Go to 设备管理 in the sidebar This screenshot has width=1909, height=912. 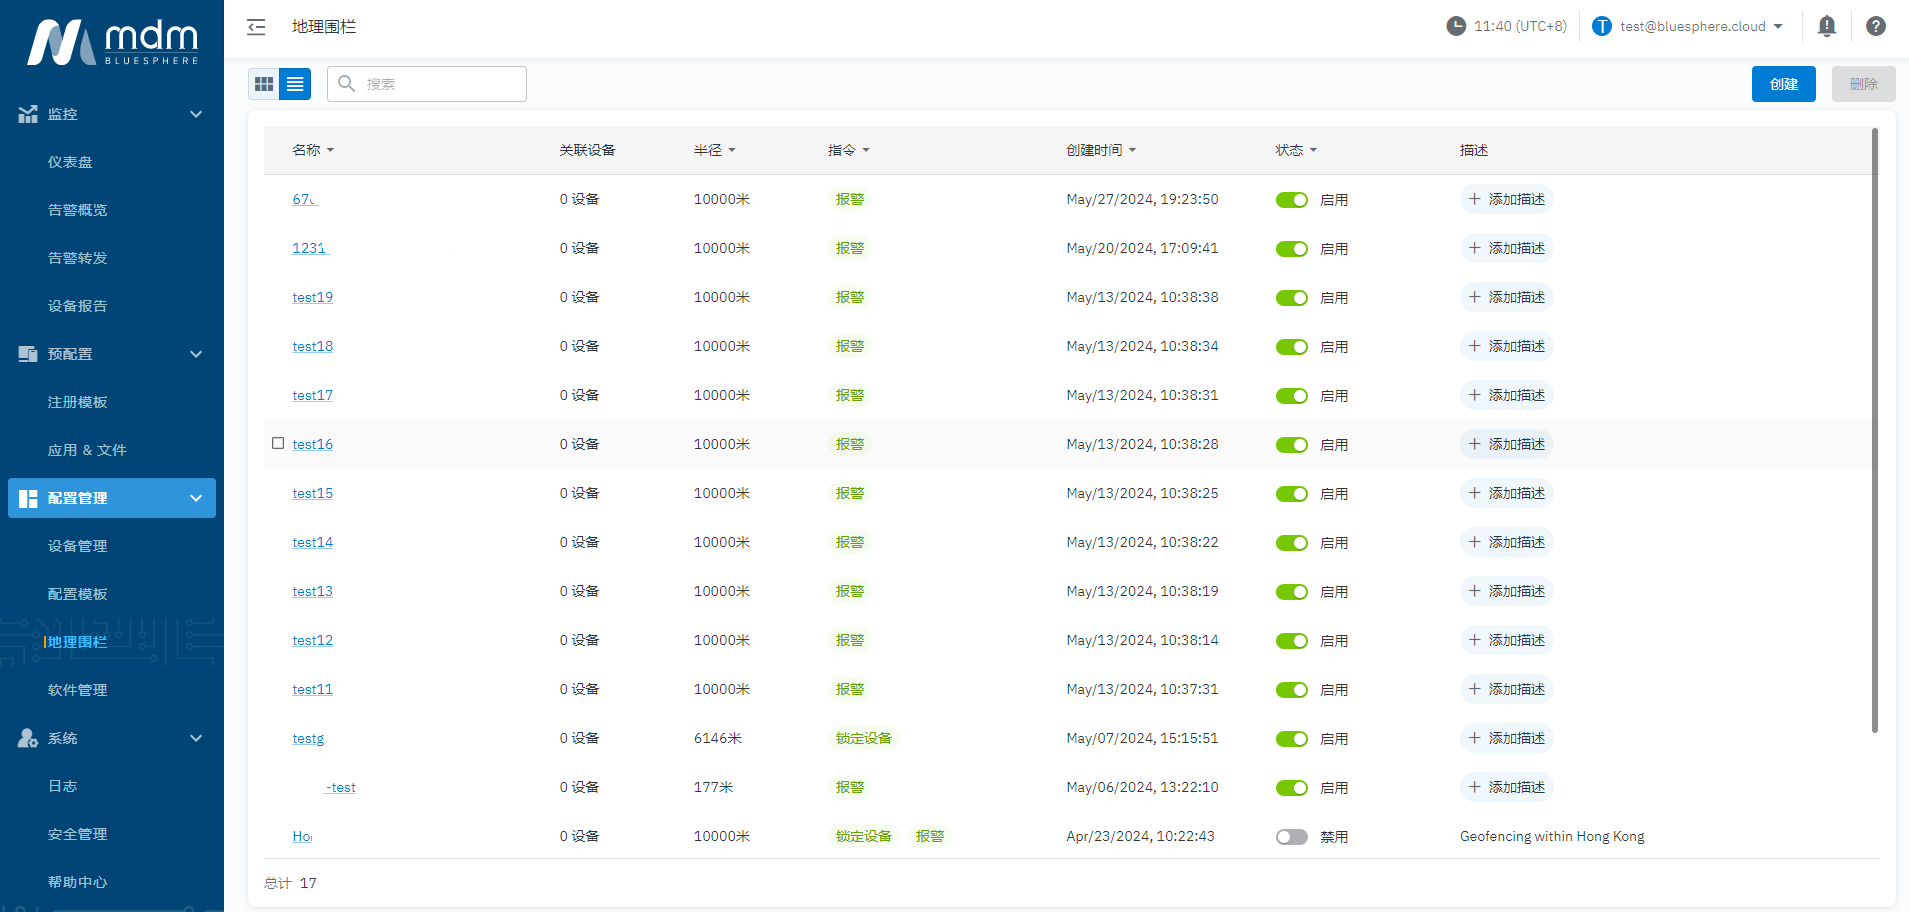click(x=78, y=546)
